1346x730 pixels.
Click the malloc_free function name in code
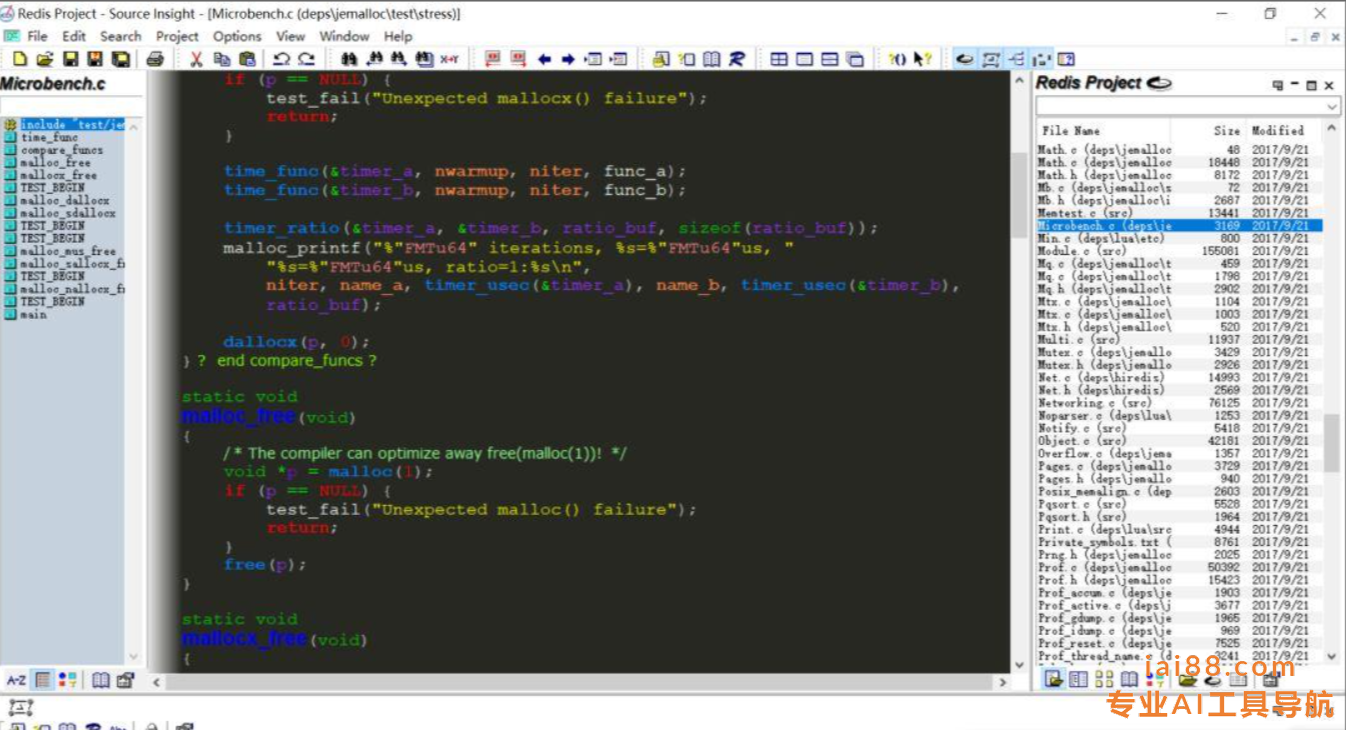tap(238, 415)
